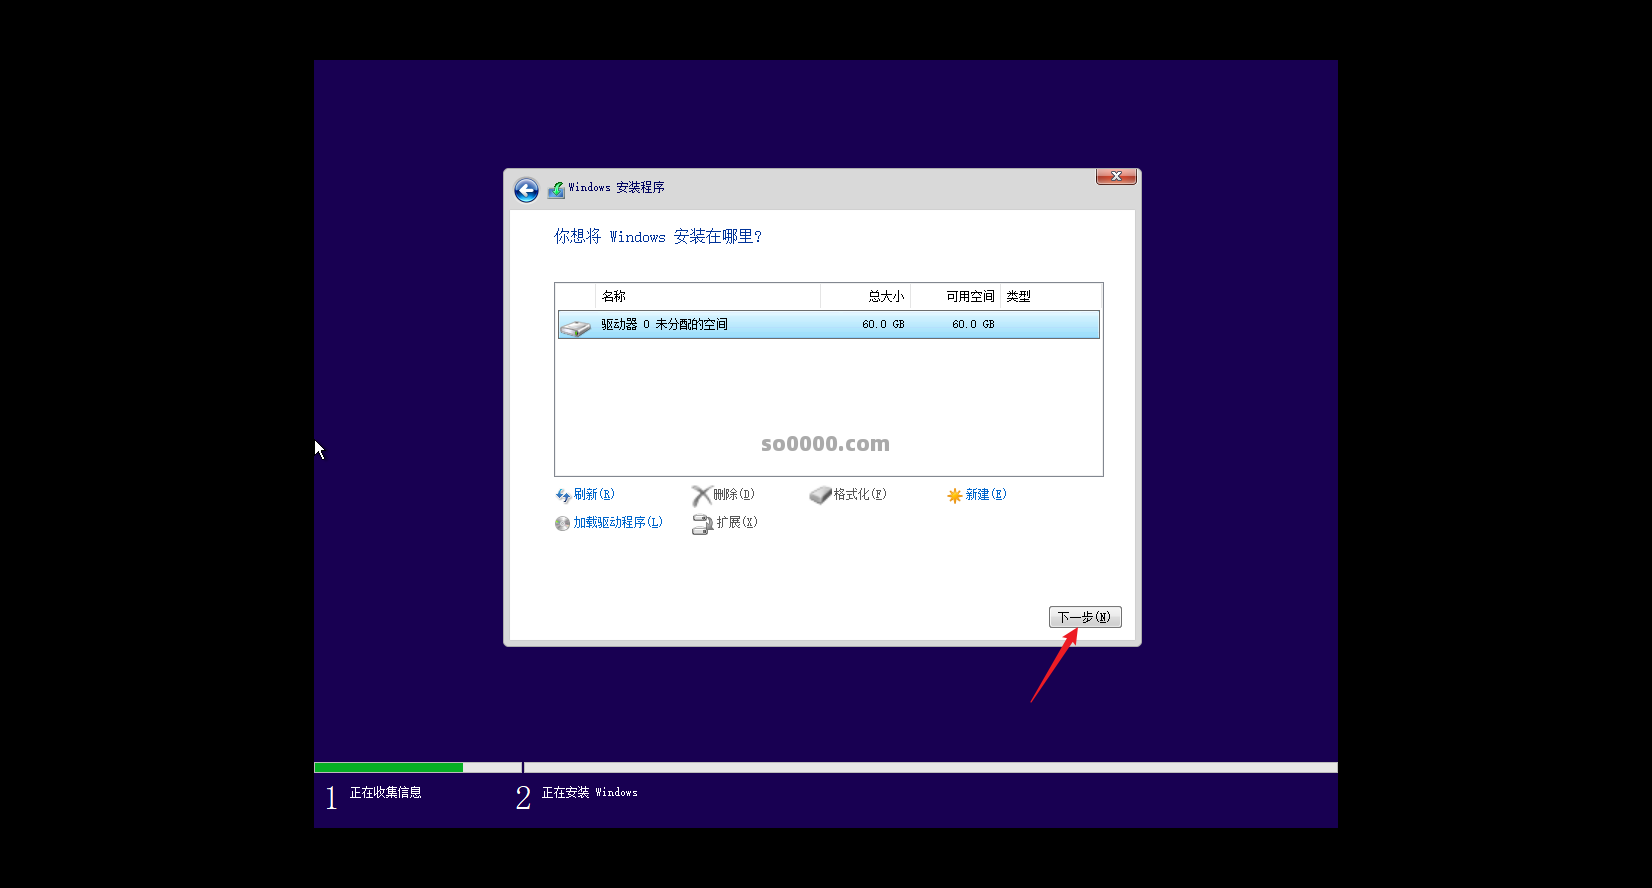The height and width of the screenshot is (888, 1652).
Task: Click the delete X icon
Action: [701, 496]
